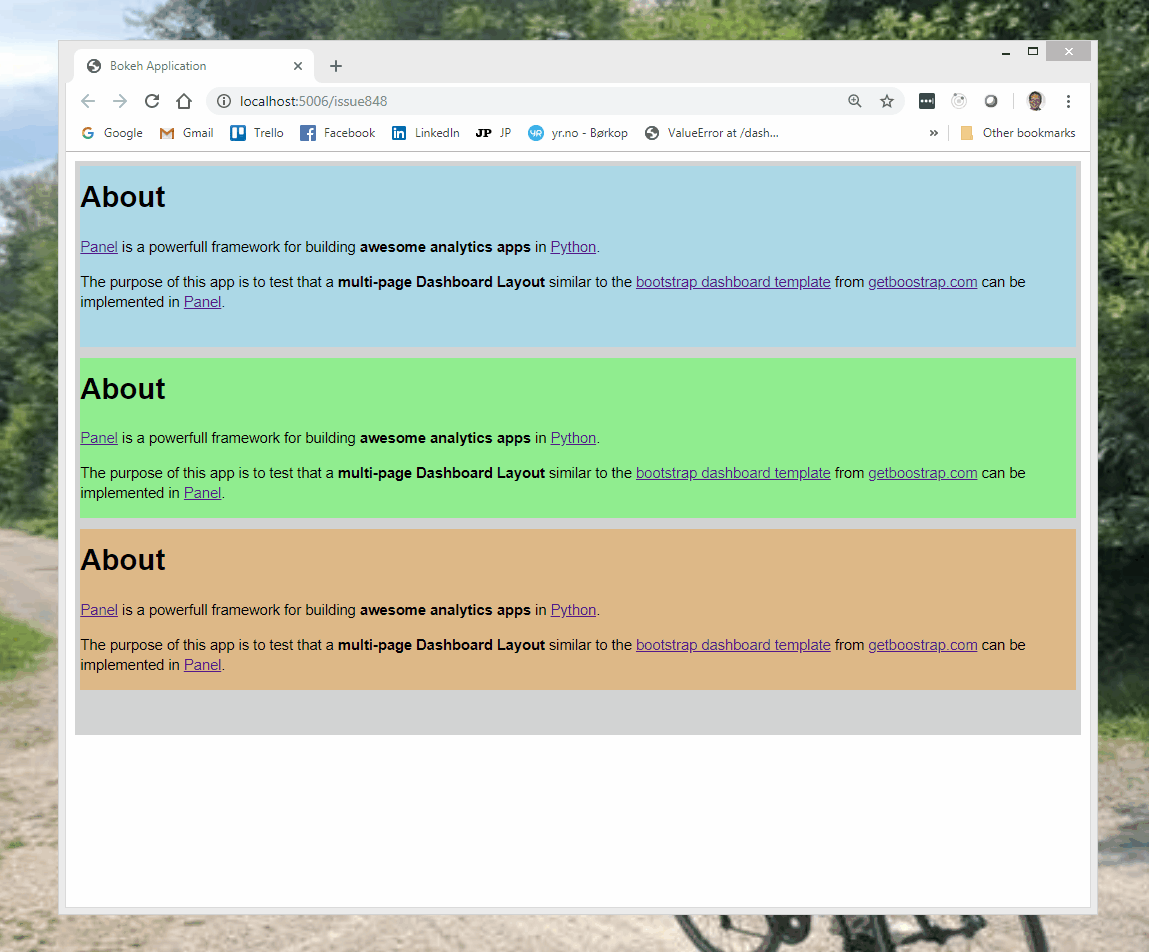Minimize the Chrome window
The image size is (1149, 952).
click(1006, 51)
